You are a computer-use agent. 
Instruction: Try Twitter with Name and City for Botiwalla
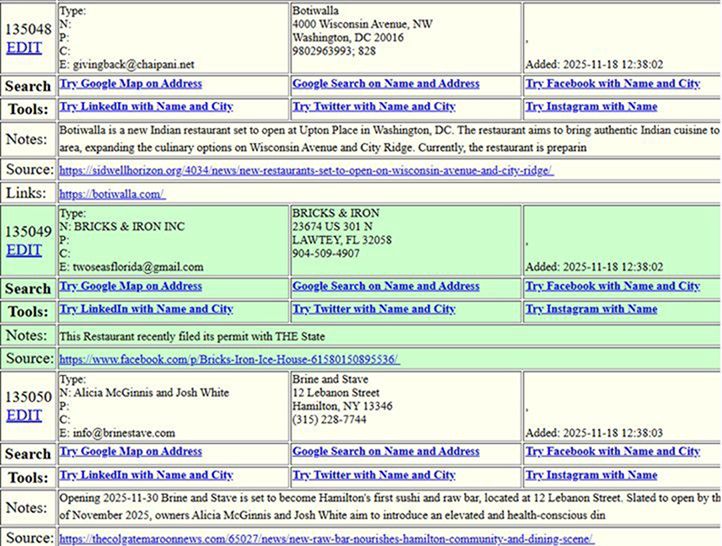374,107
